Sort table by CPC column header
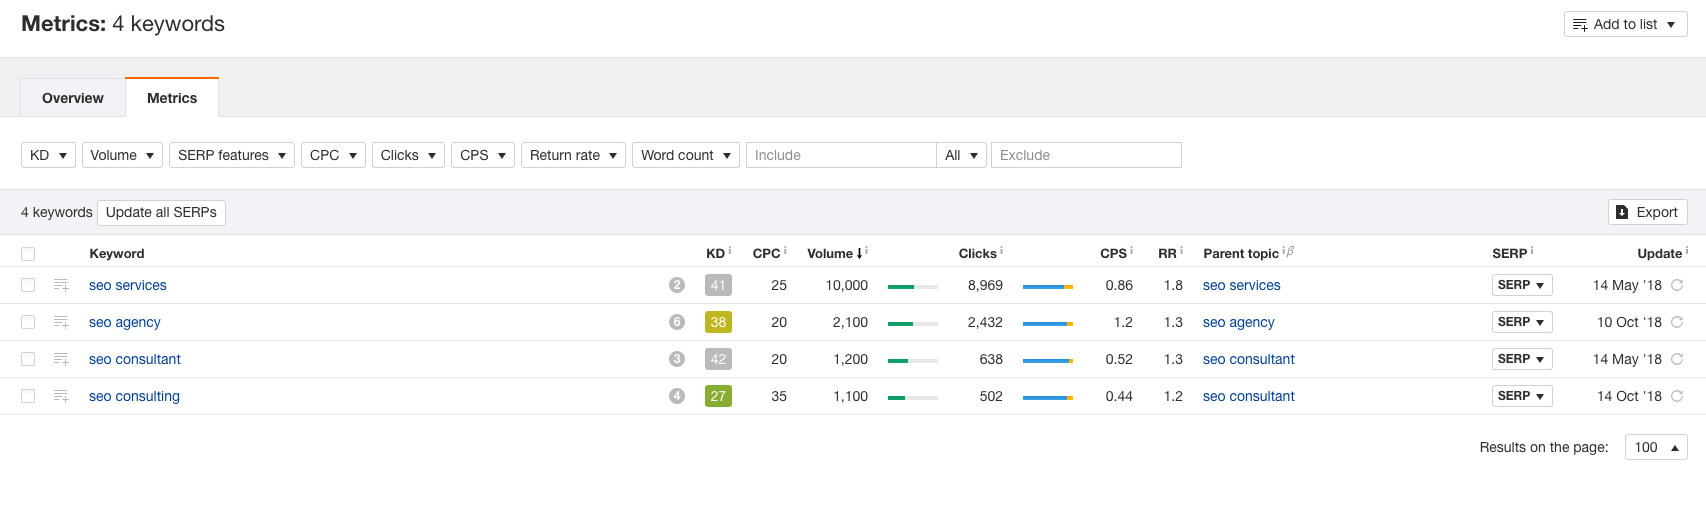 pyautogui.click(x=766, y=253)
